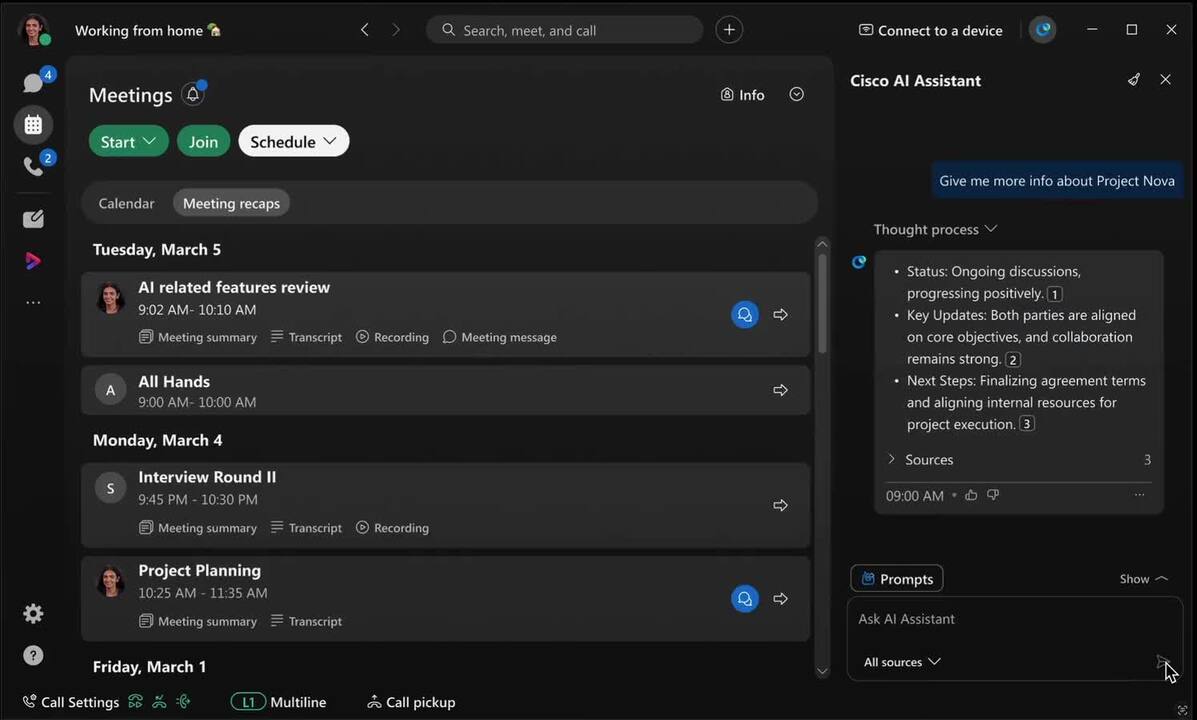The height and width of the screenshot is (720, 1197).
Task: Click plus button next to search bar
Action: (x=729, y=30)
